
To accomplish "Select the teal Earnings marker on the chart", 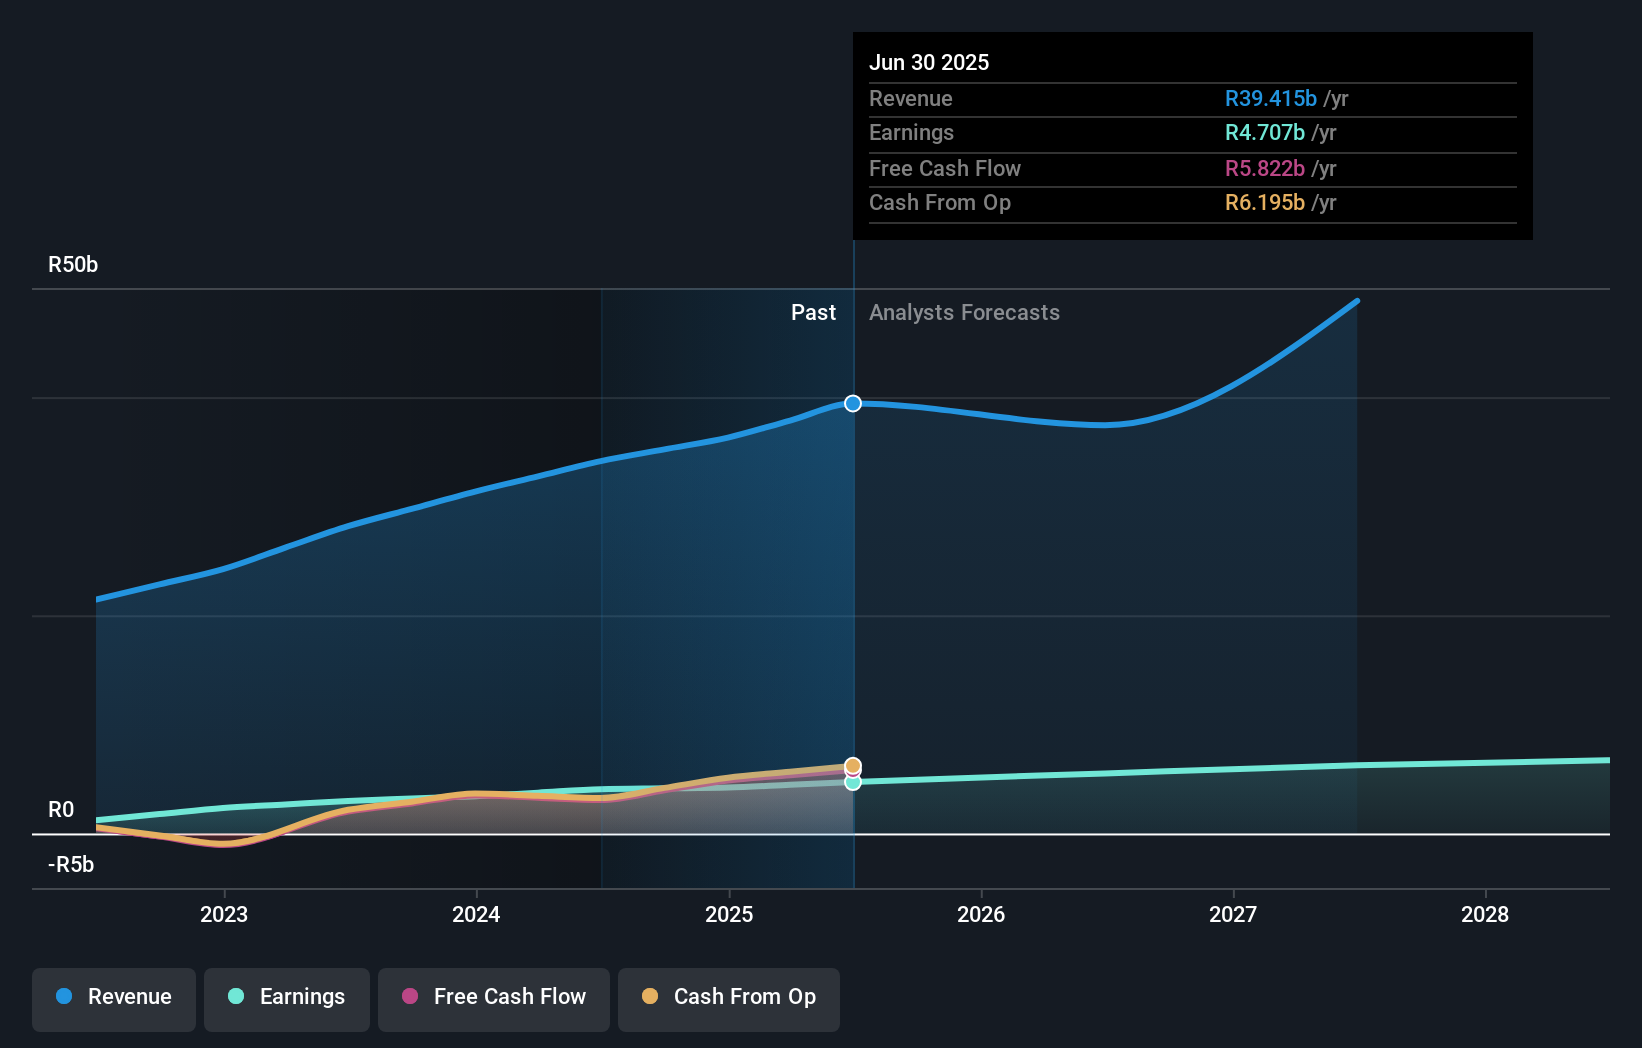I will (852, 783).
